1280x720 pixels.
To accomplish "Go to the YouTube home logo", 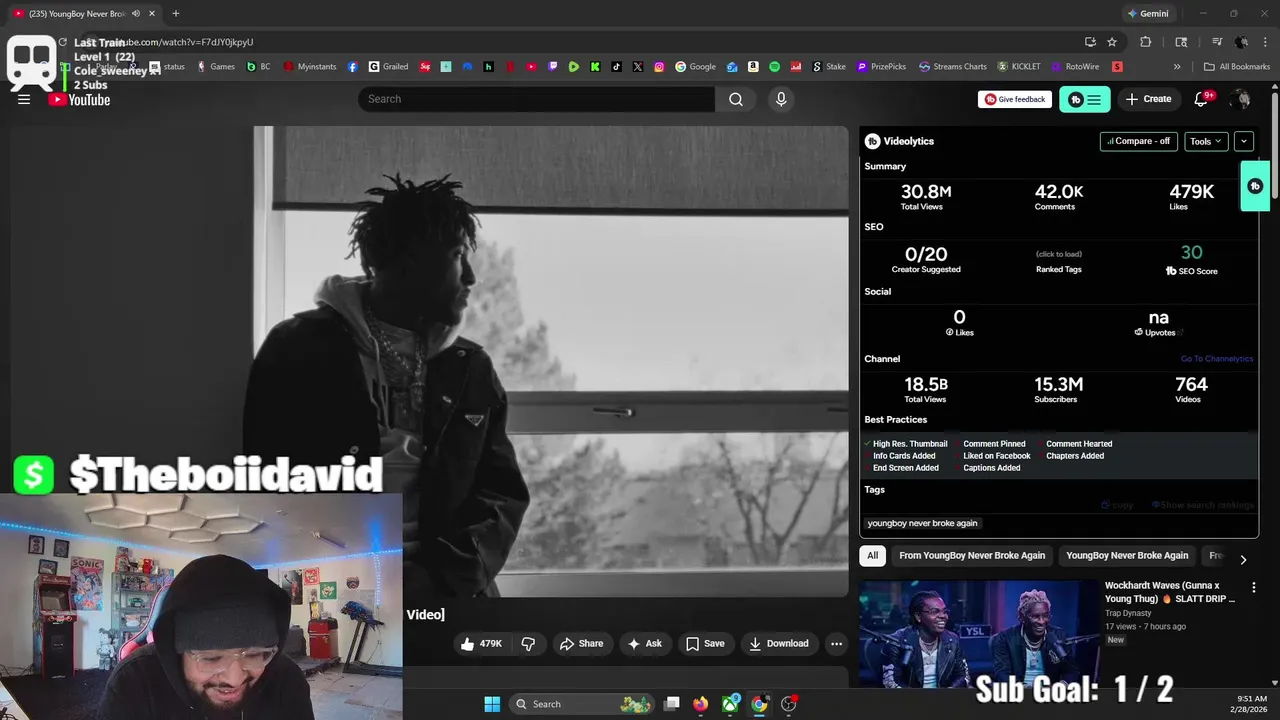I will point(79,99).
